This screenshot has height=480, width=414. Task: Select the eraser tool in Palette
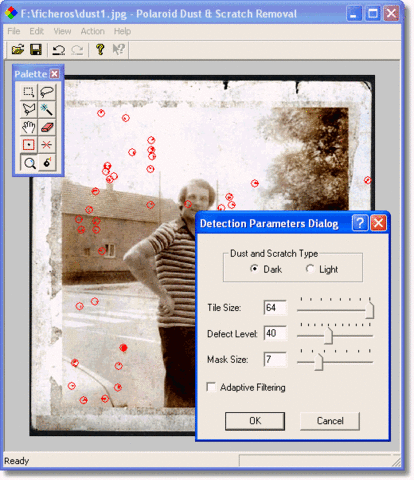click(x=47, y=127)
